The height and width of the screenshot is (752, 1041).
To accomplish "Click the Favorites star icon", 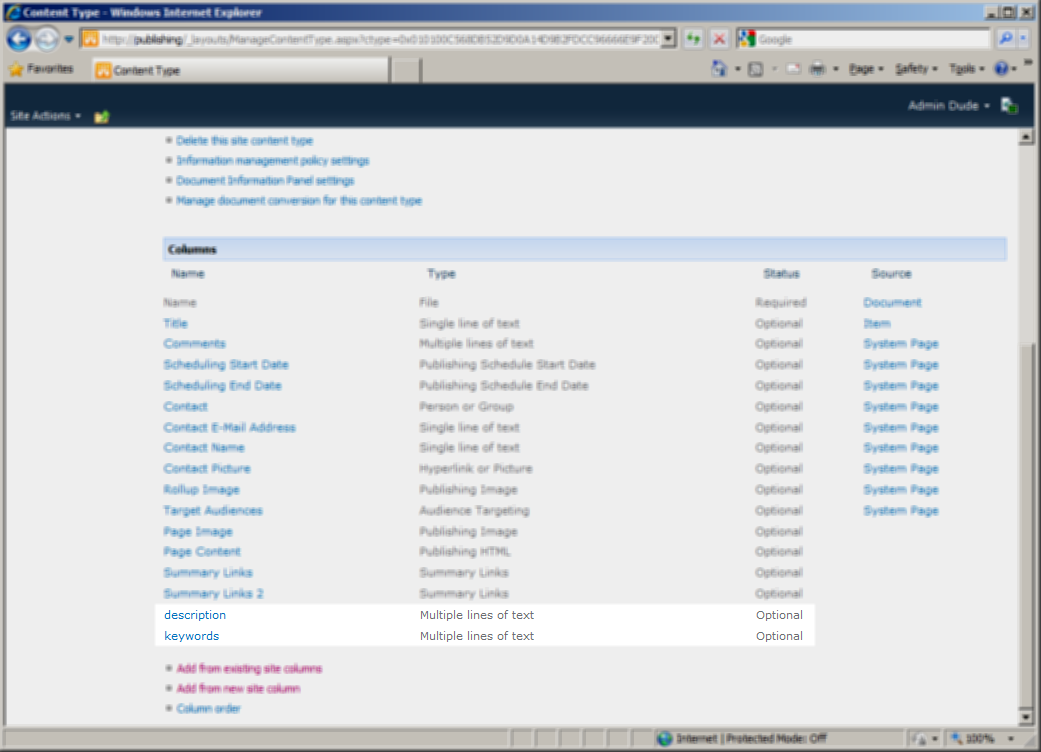I will (x=16, y=69).
